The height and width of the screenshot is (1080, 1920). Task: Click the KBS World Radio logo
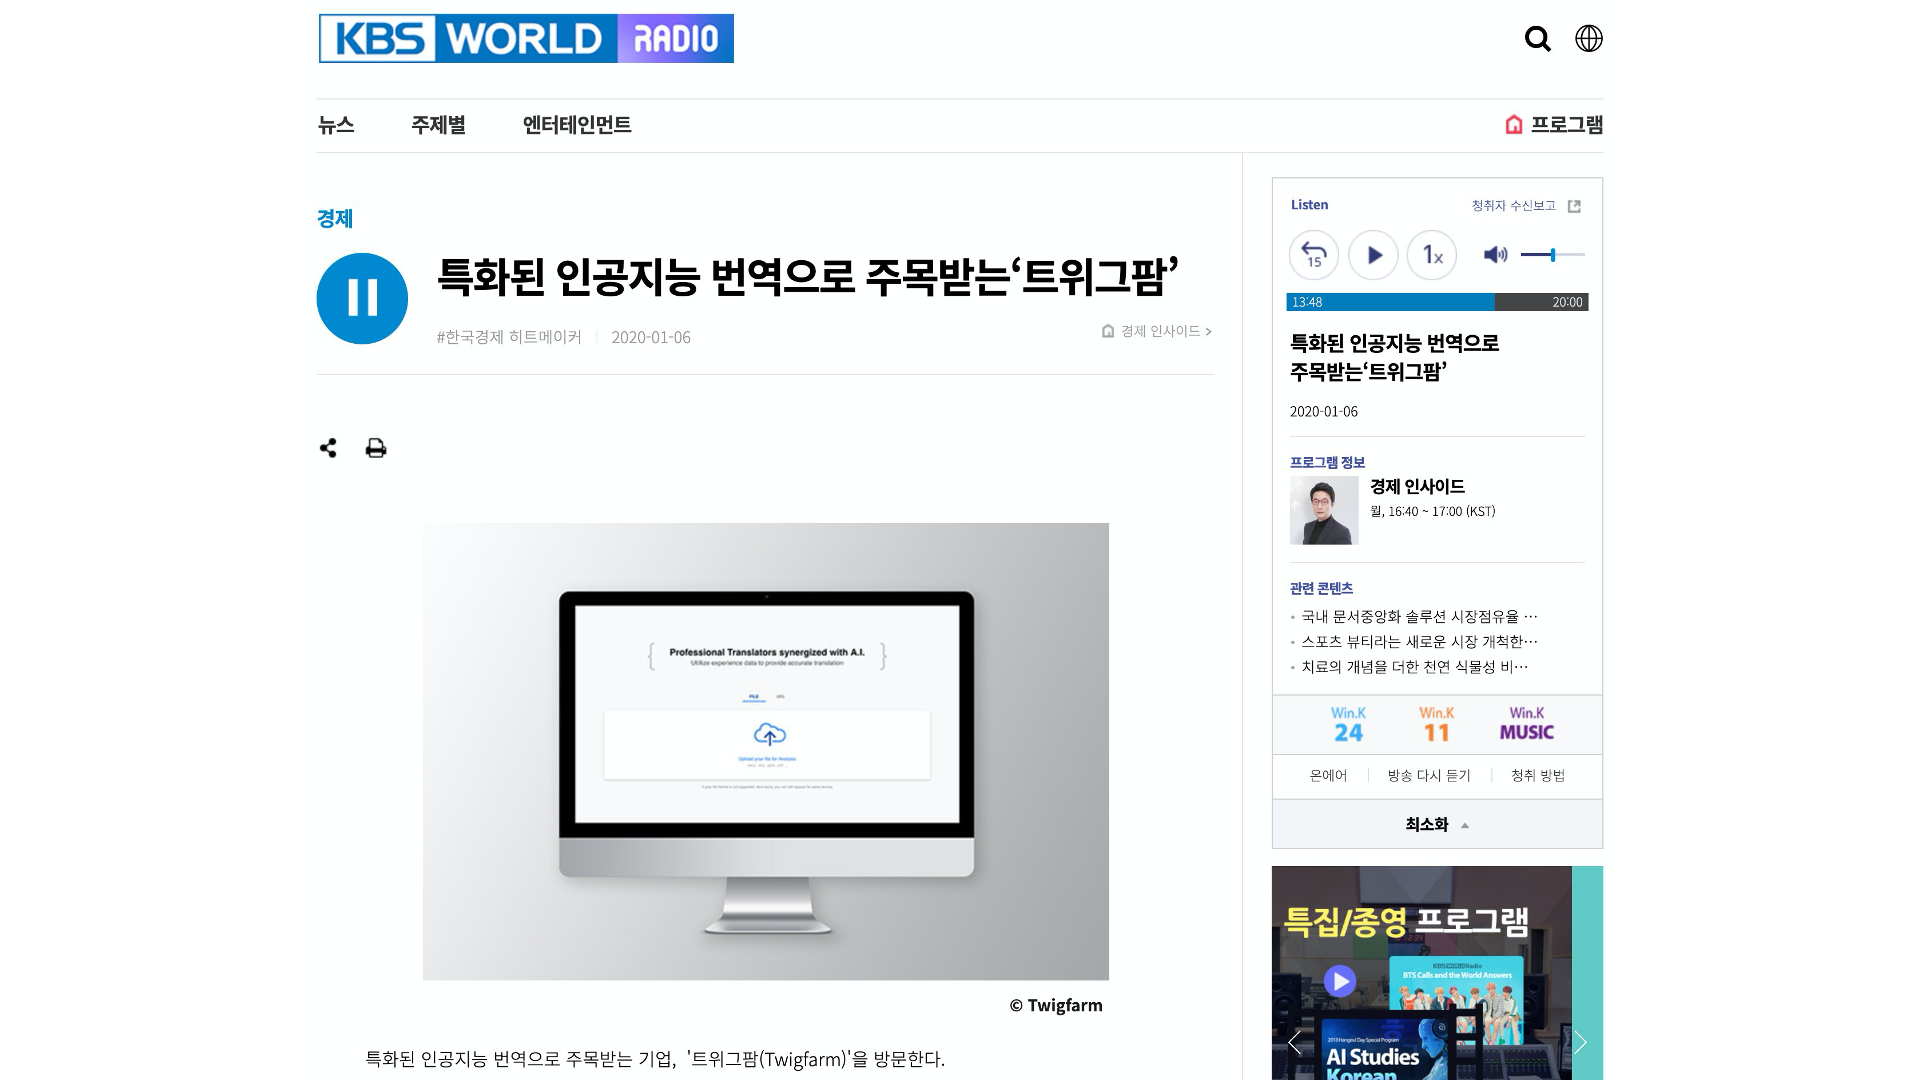click(526, 38)
